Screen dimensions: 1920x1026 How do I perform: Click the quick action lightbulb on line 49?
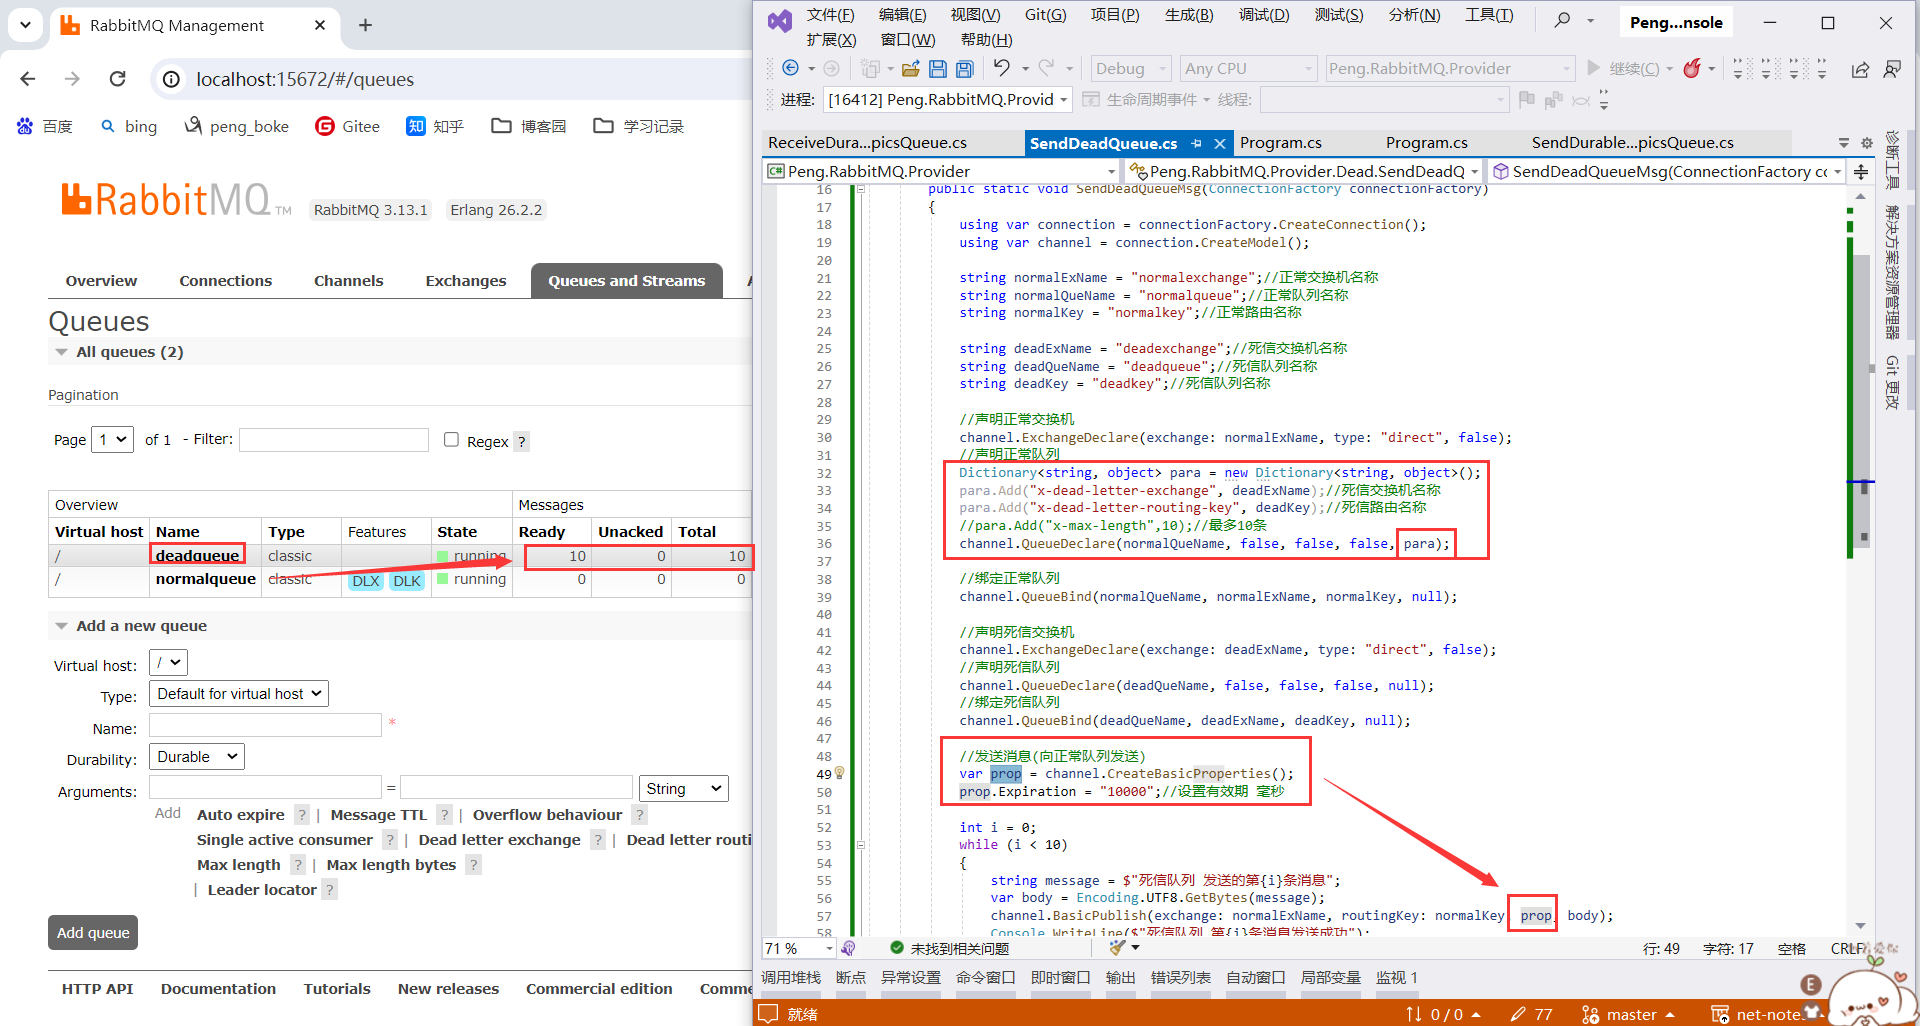[840, 773]
